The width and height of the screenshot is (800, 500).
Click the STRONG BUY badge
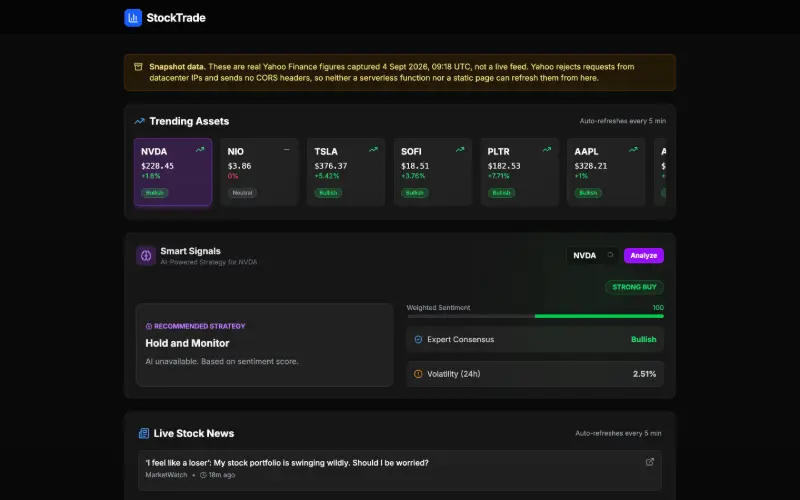point(634,287)
